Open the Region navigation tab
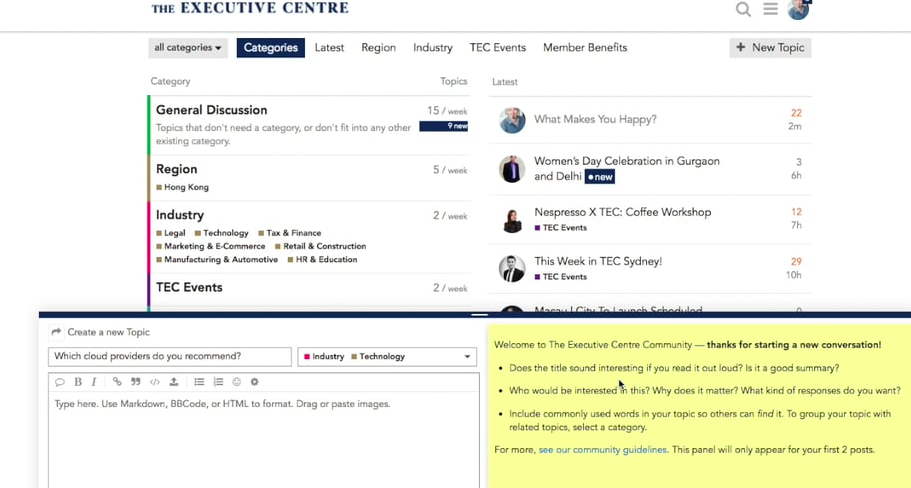This screenshot has height=488, width=911. pos(378,48)
